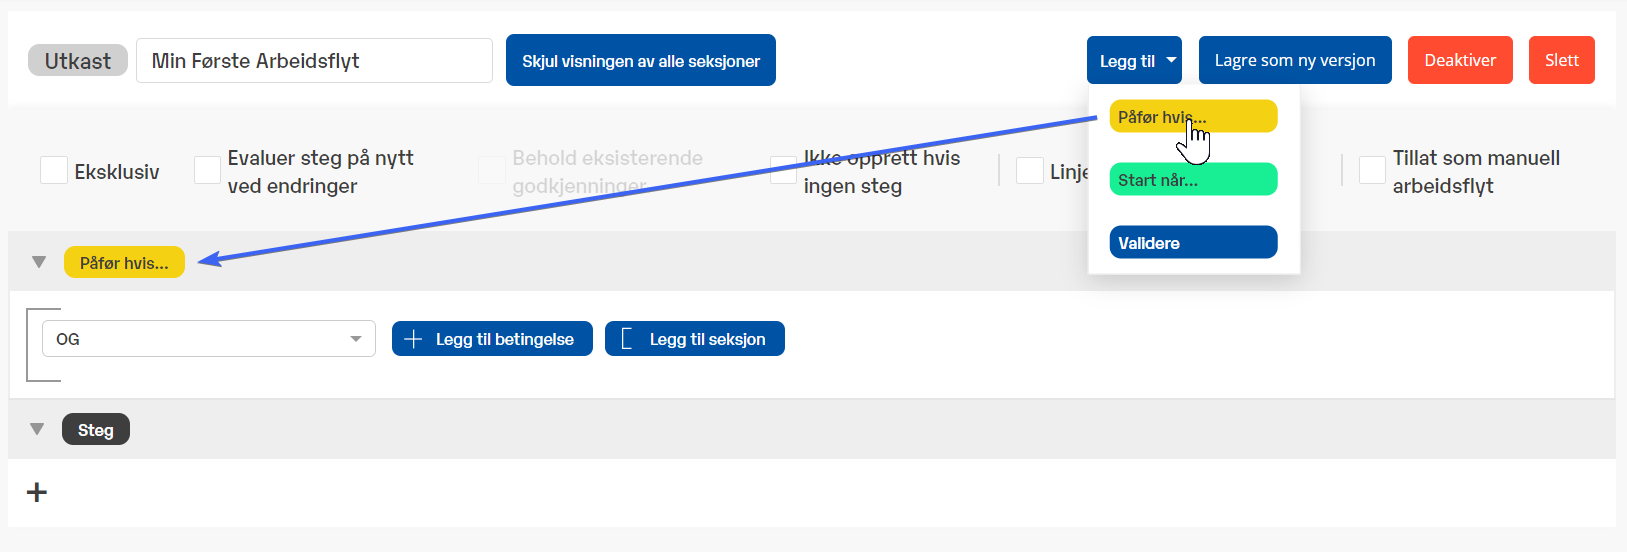The width and height of the screenshot is (1627, 552).
Task: Click the yellow Påfør hvis section tag
Action: (x=124, y=263)
